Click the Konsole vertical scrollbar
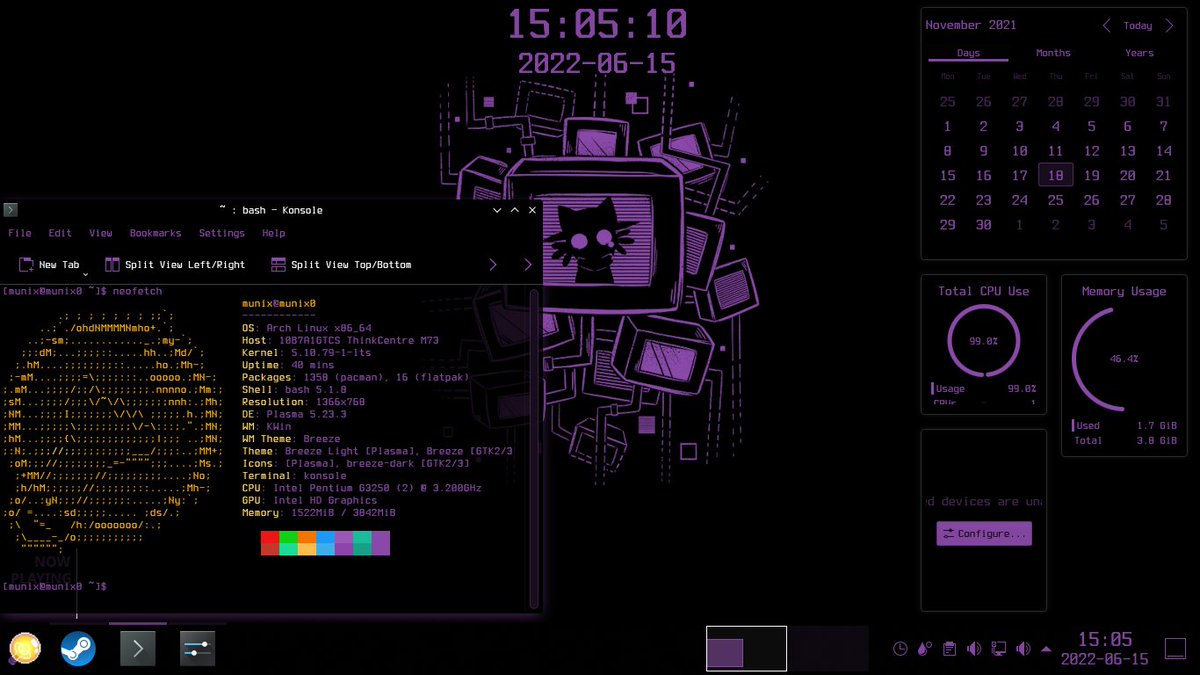 coord(534,448)
